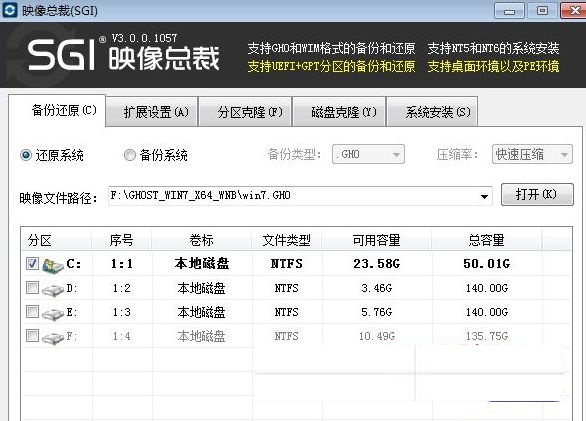The width and height of the screenshot is (586, 421).
Task: Open the 压缩率 快速压缩 dropdown
Action: tap(532, 154)
